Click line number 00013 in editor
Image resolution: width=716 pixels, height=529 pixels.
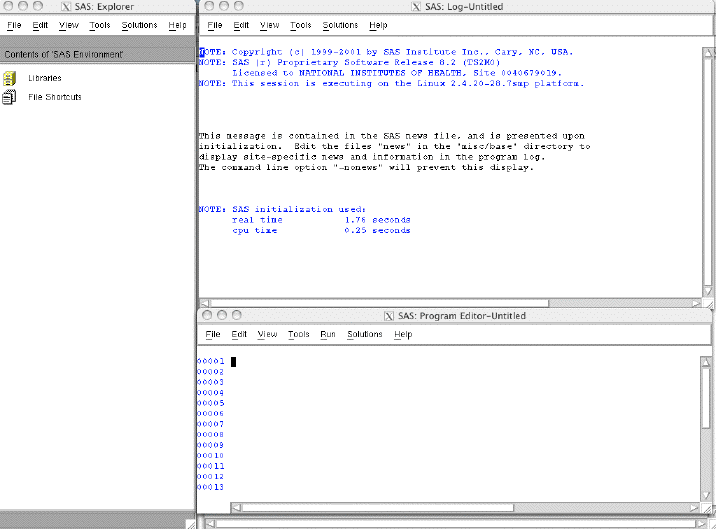210,487
